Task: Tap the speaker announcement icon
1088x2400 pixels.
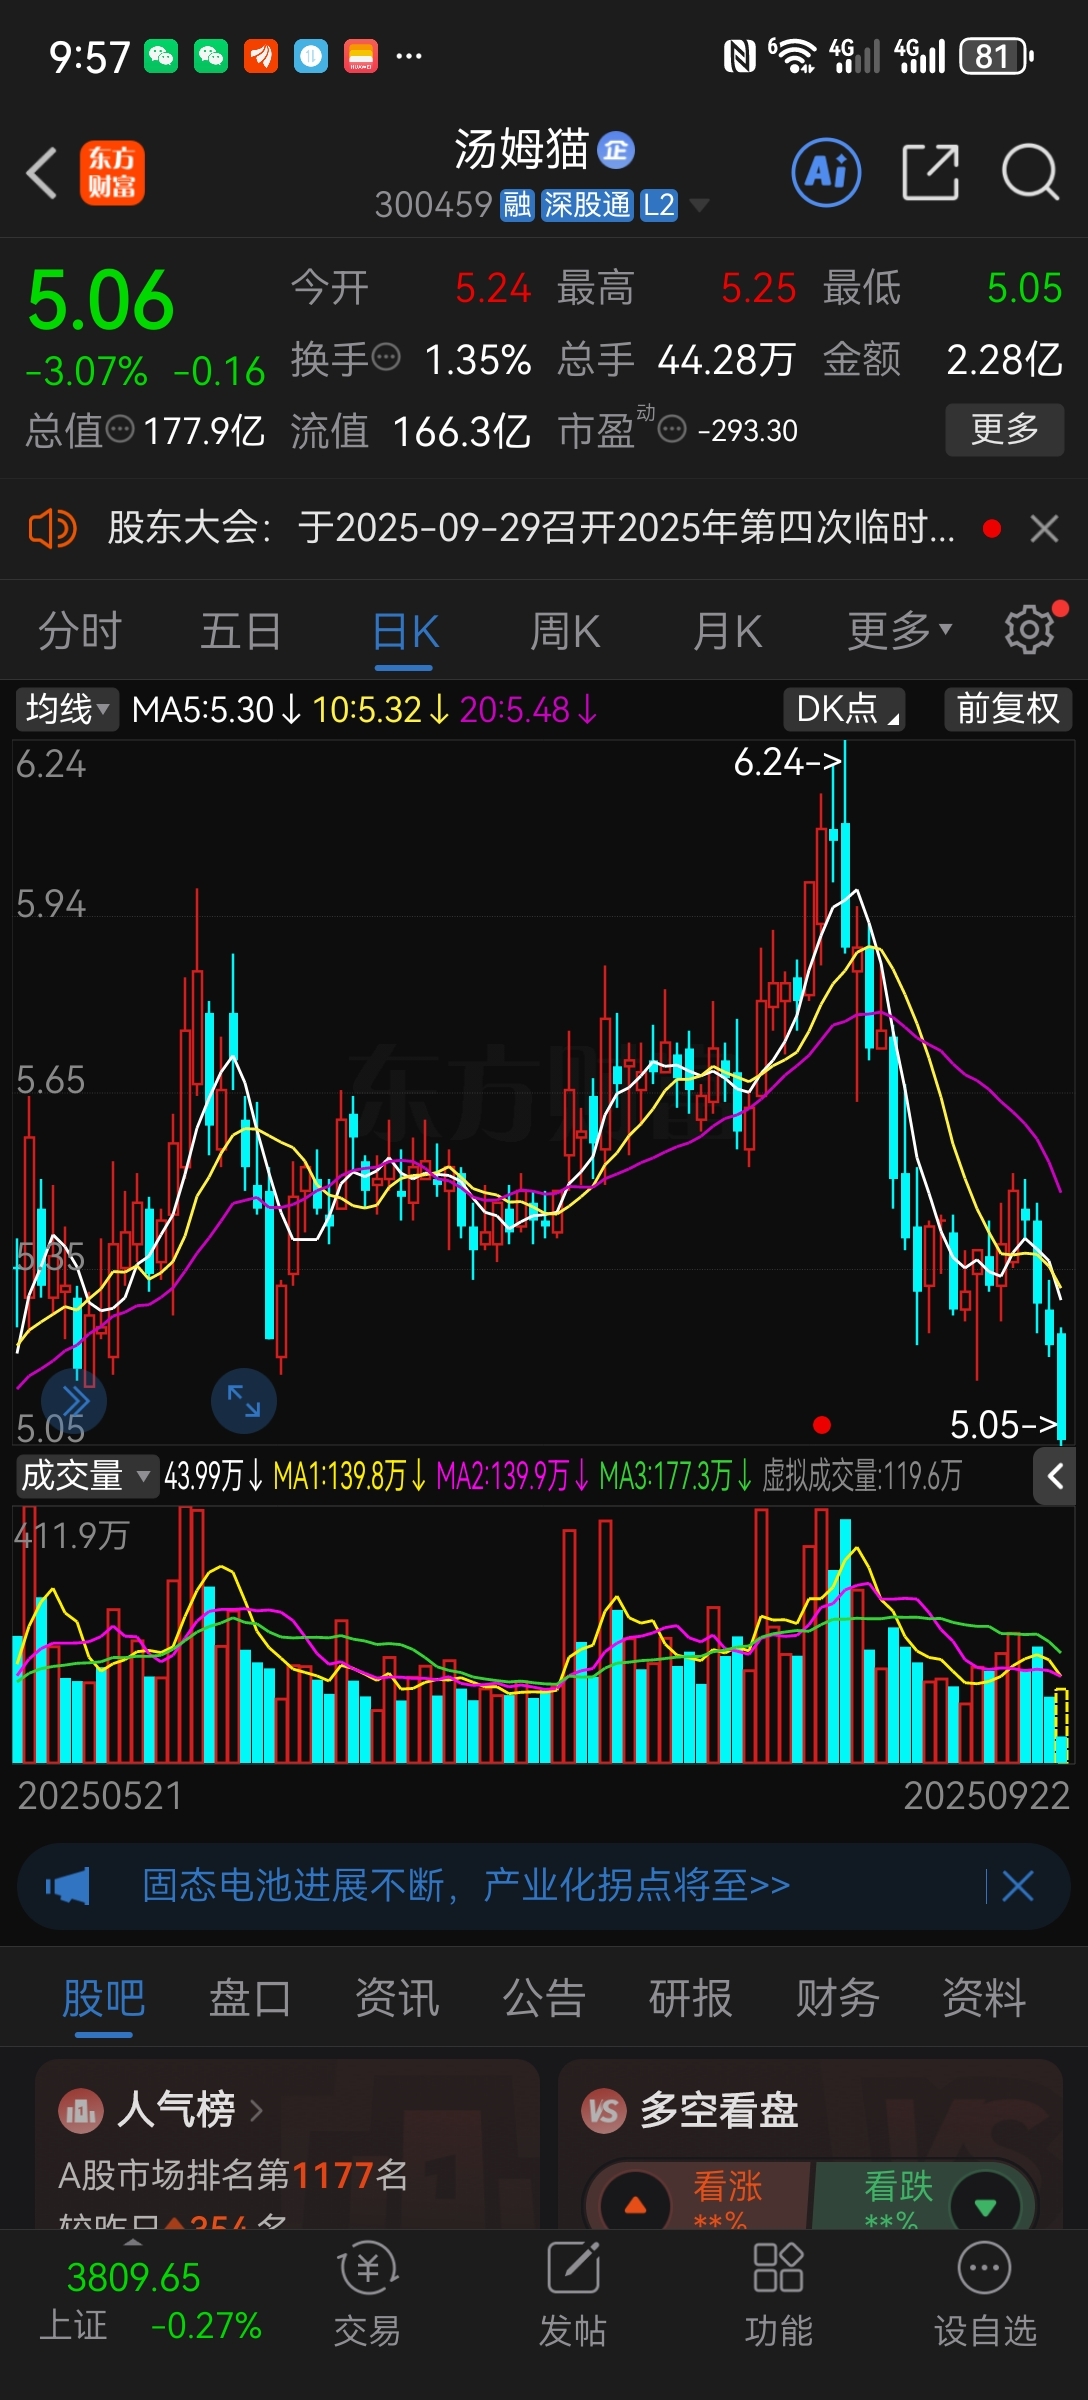Action: click(52, 528)
